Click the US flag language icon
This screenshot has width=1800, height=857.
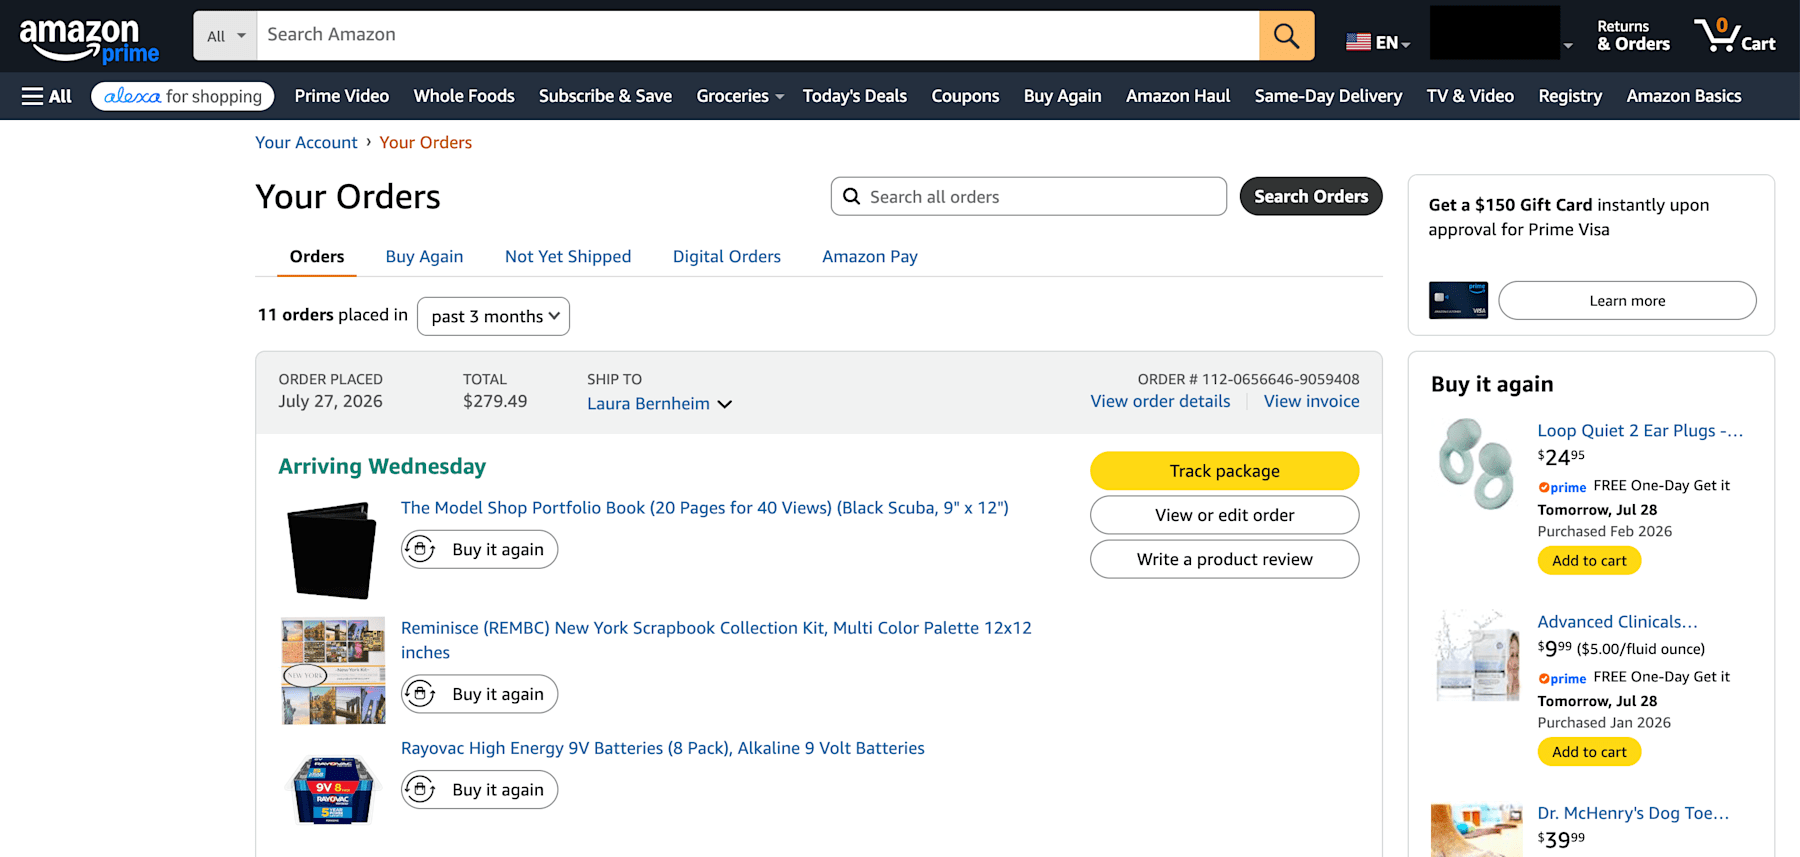point(1358,42)
